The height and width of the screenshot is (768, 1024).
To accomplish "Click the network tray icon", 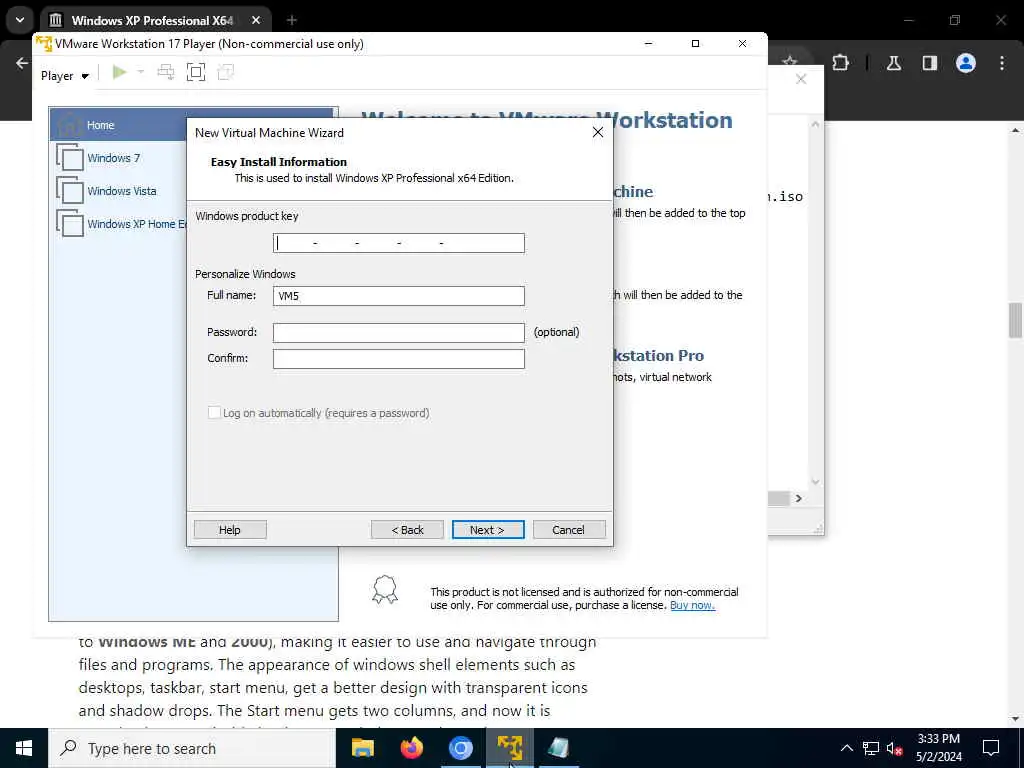I will [x=871, y=748].
